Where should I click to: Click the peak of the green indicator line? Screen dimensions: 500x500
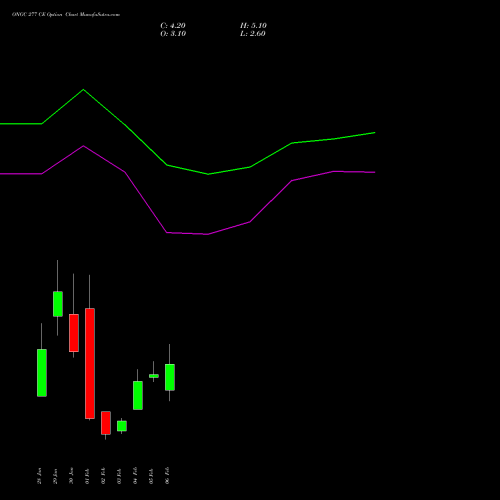[83, 90]
